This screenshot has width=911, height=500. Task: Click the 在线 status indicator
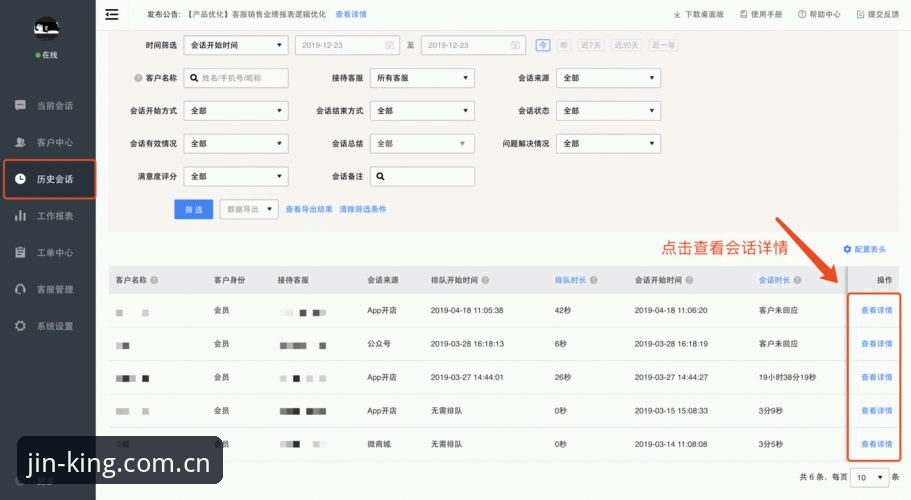point(46,55)
